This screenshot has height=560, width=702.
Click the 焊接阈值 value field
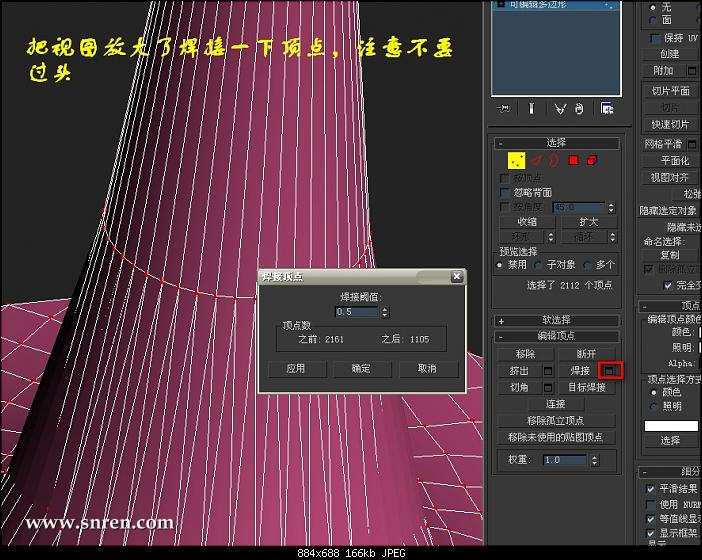point(358,312)
